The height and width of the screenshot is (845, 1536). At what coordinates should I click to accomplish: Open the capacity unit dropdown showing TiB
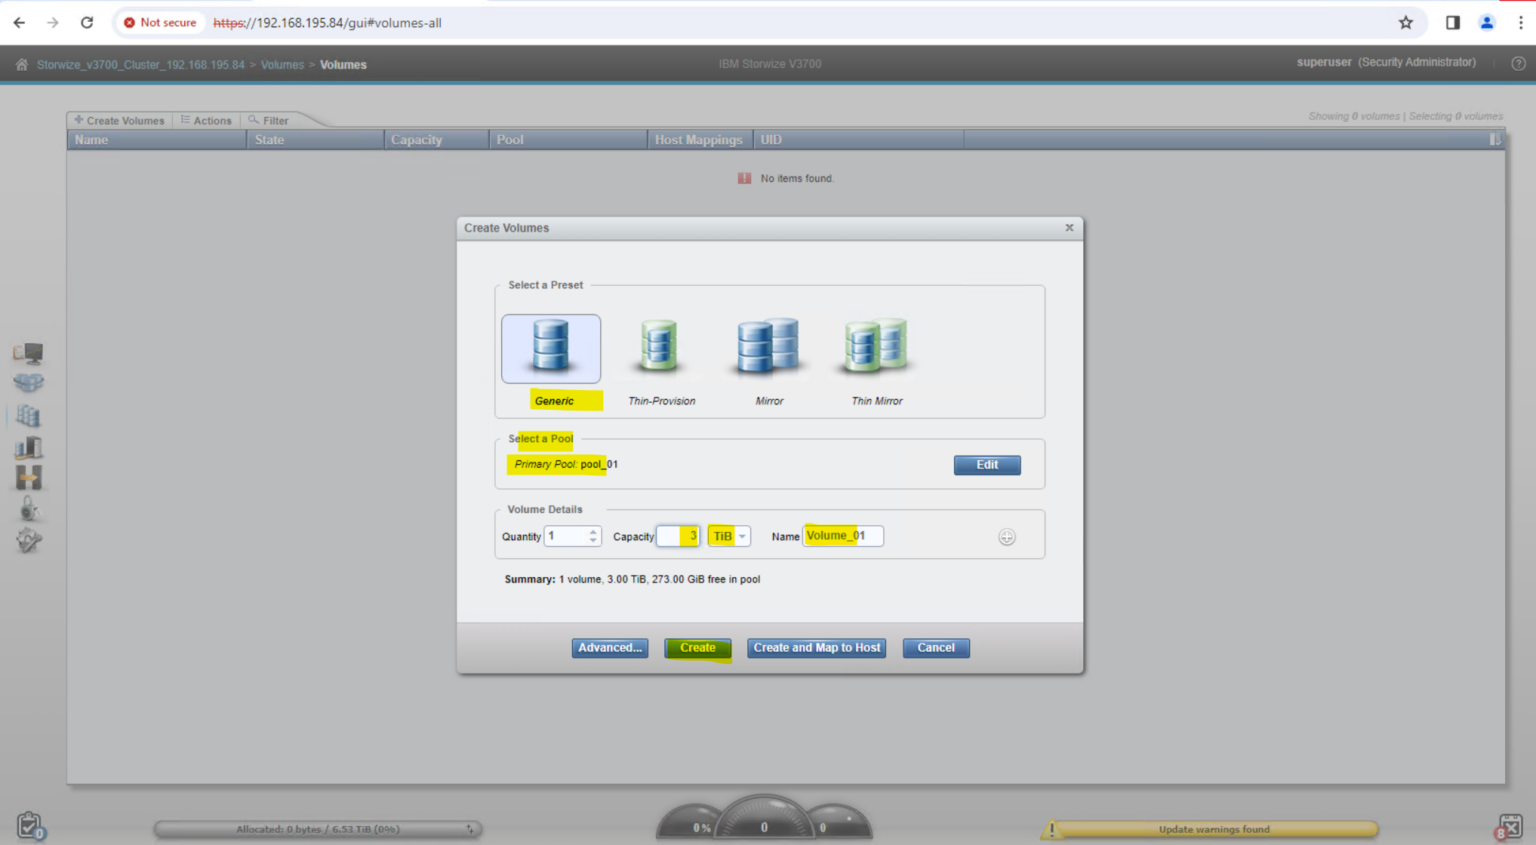741,536
